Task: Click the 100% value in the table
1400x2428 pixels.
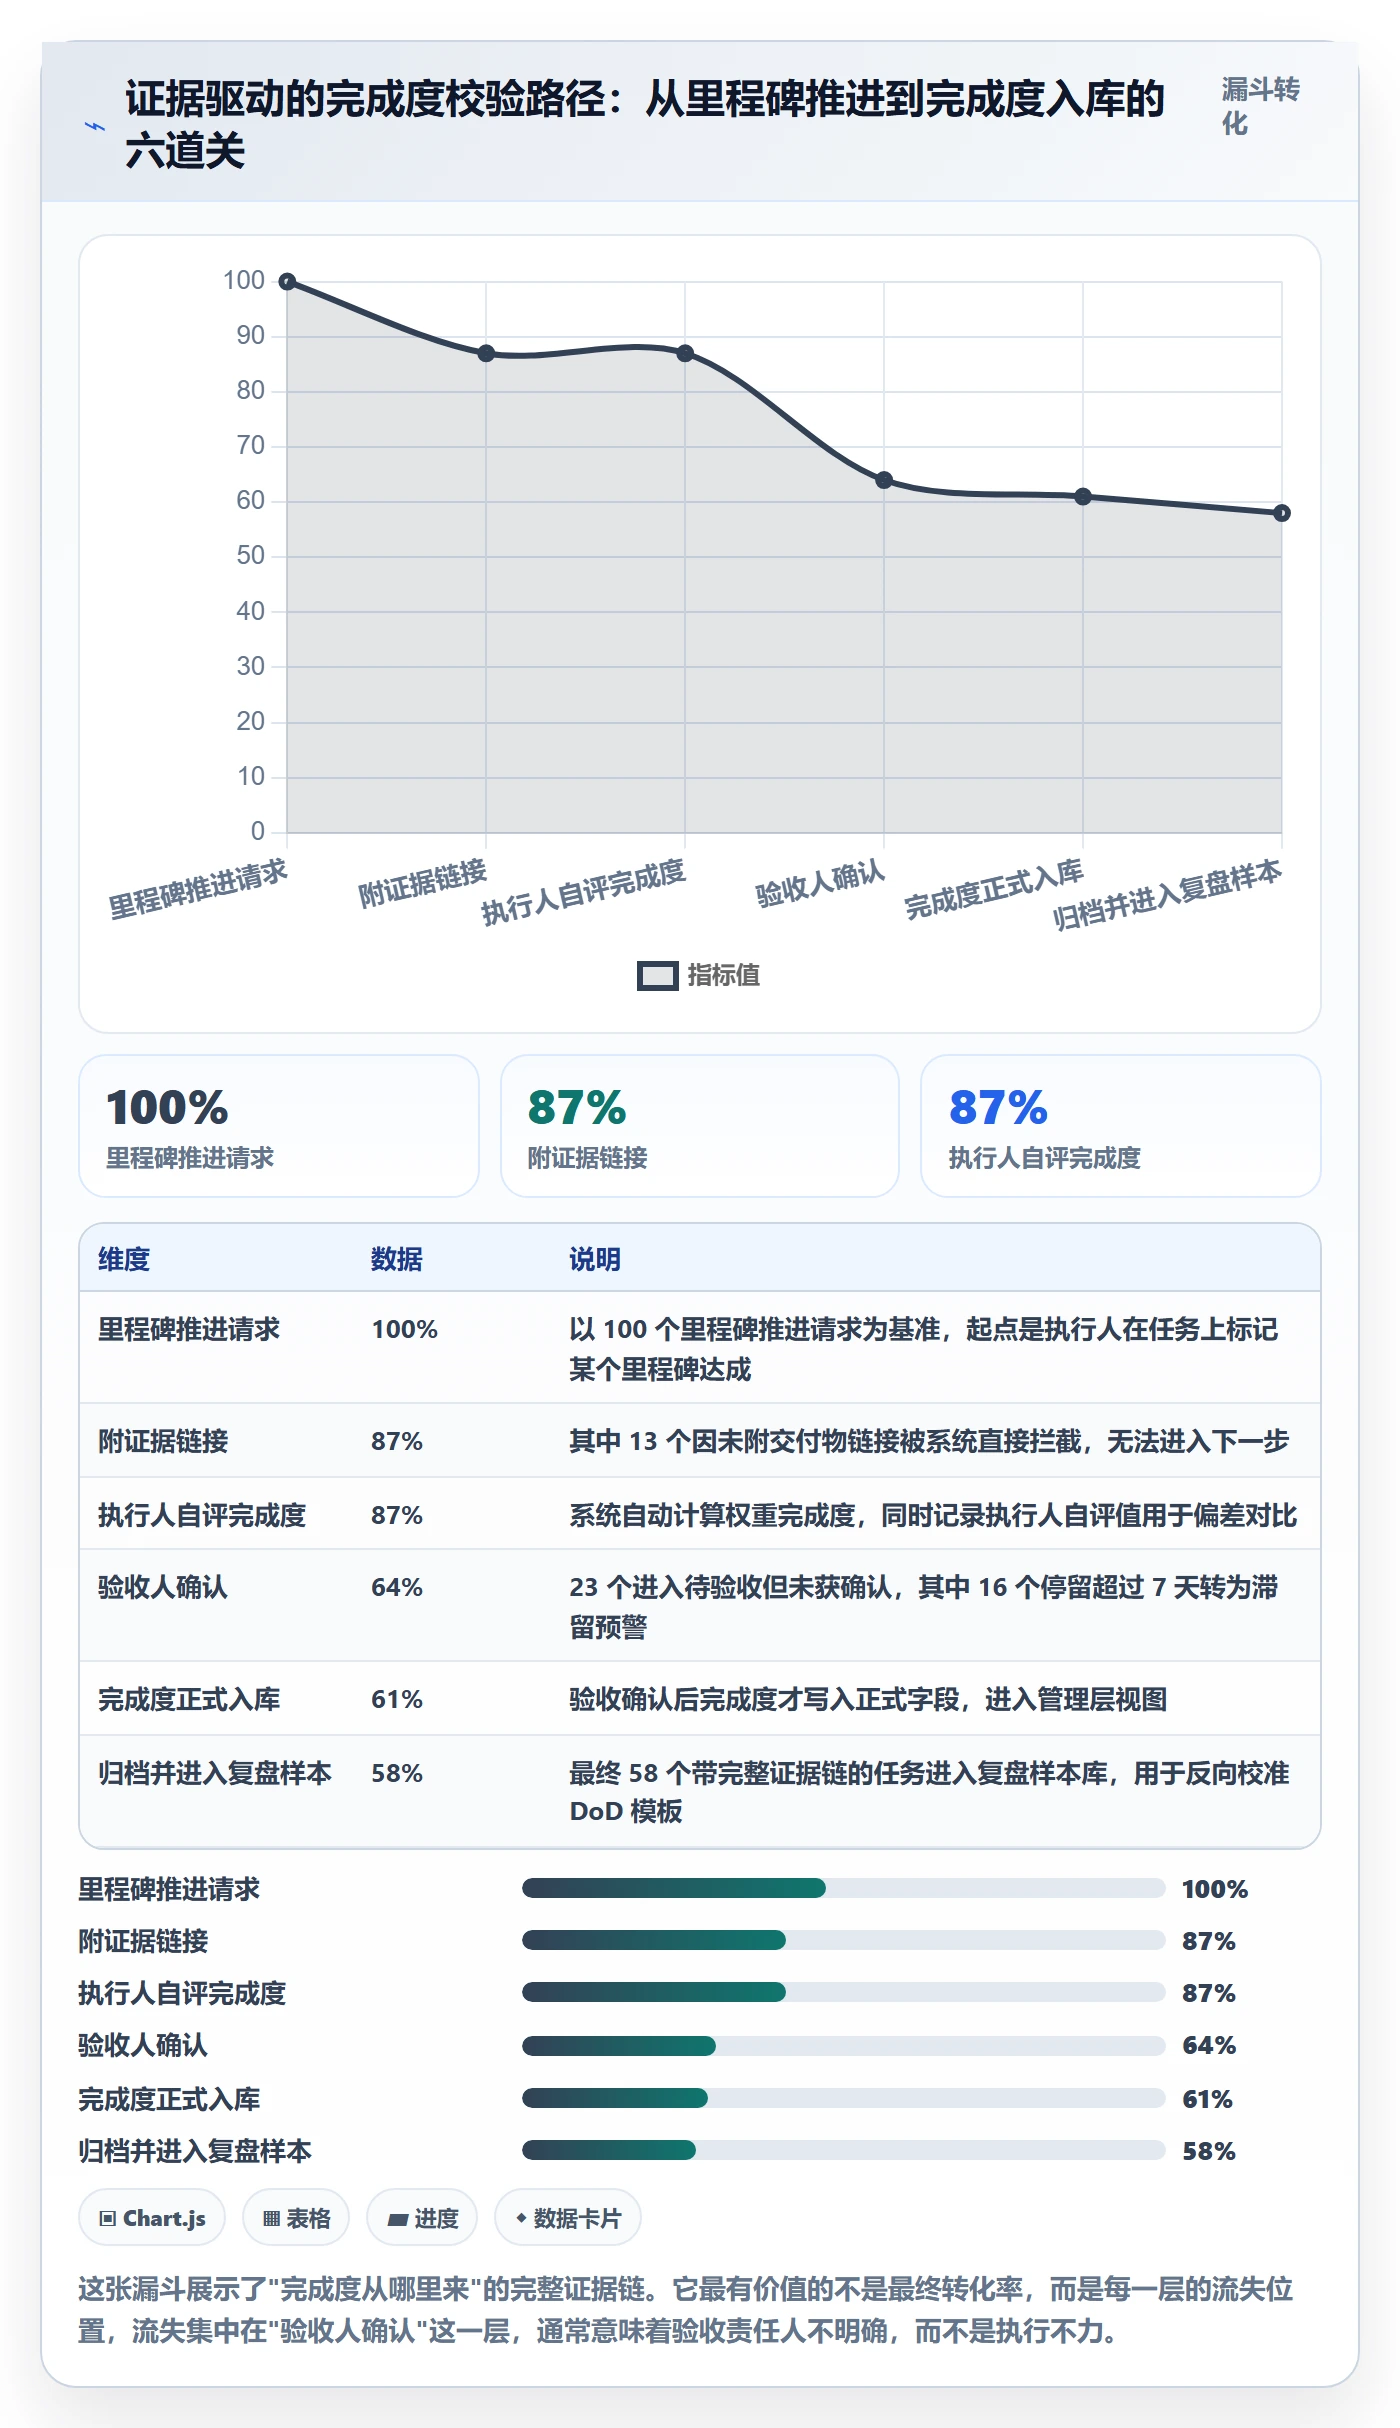Action: tap(405, 1329)
